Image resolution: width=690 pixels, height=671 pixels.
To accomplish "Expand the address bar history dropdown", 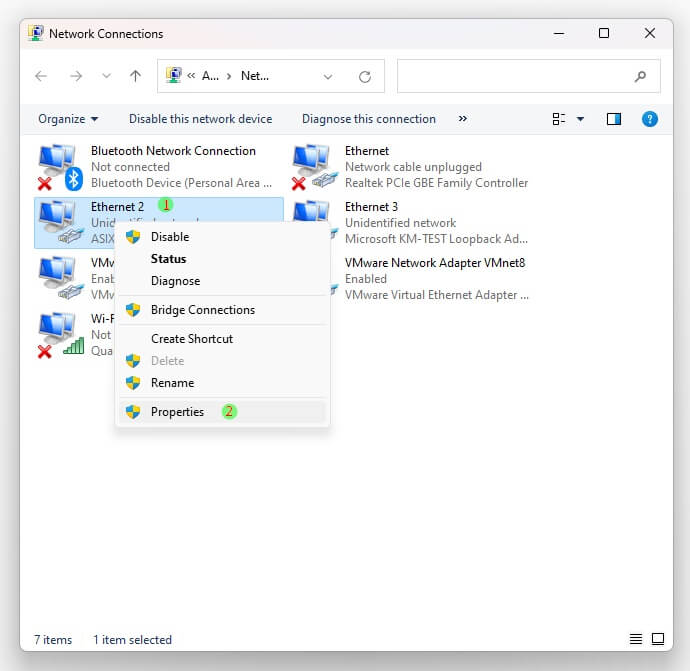I will (328, 76).
